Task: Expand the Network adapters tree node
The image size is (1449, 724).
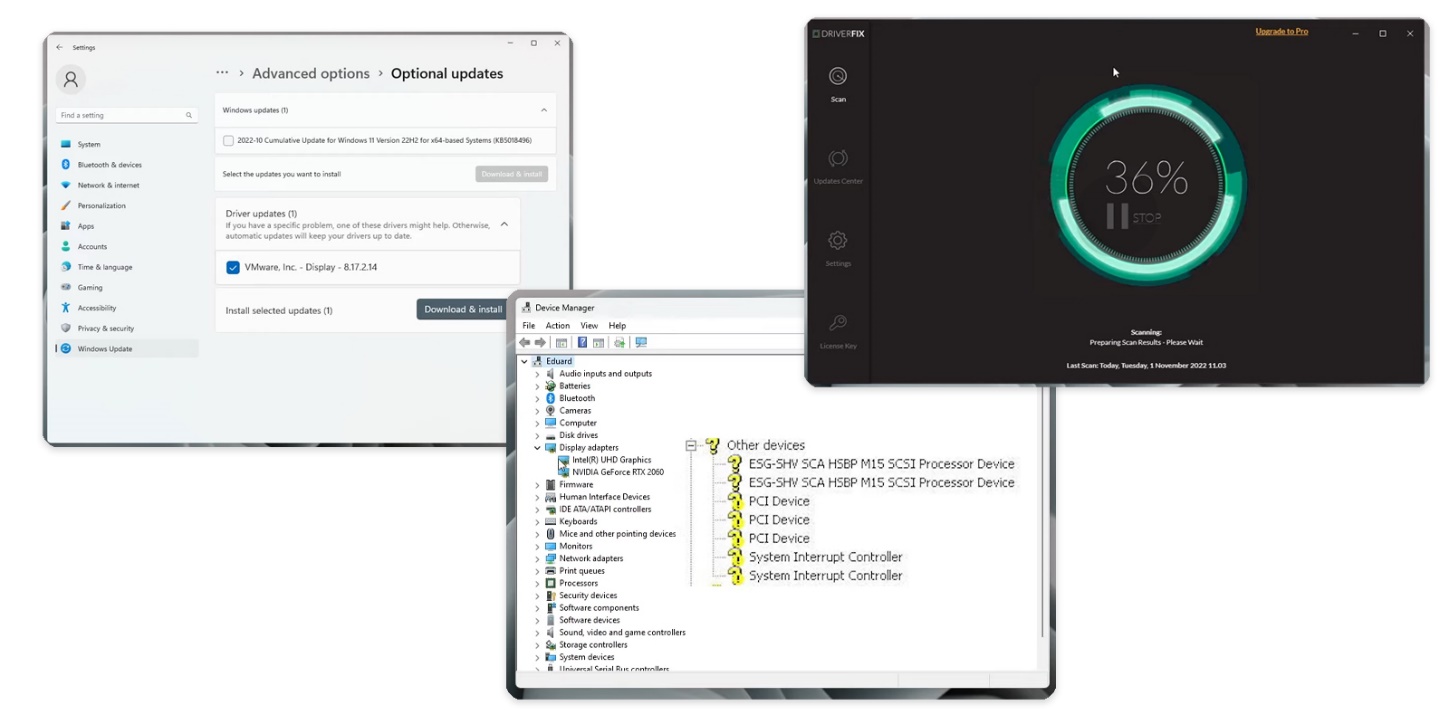Action: (537, 559)
